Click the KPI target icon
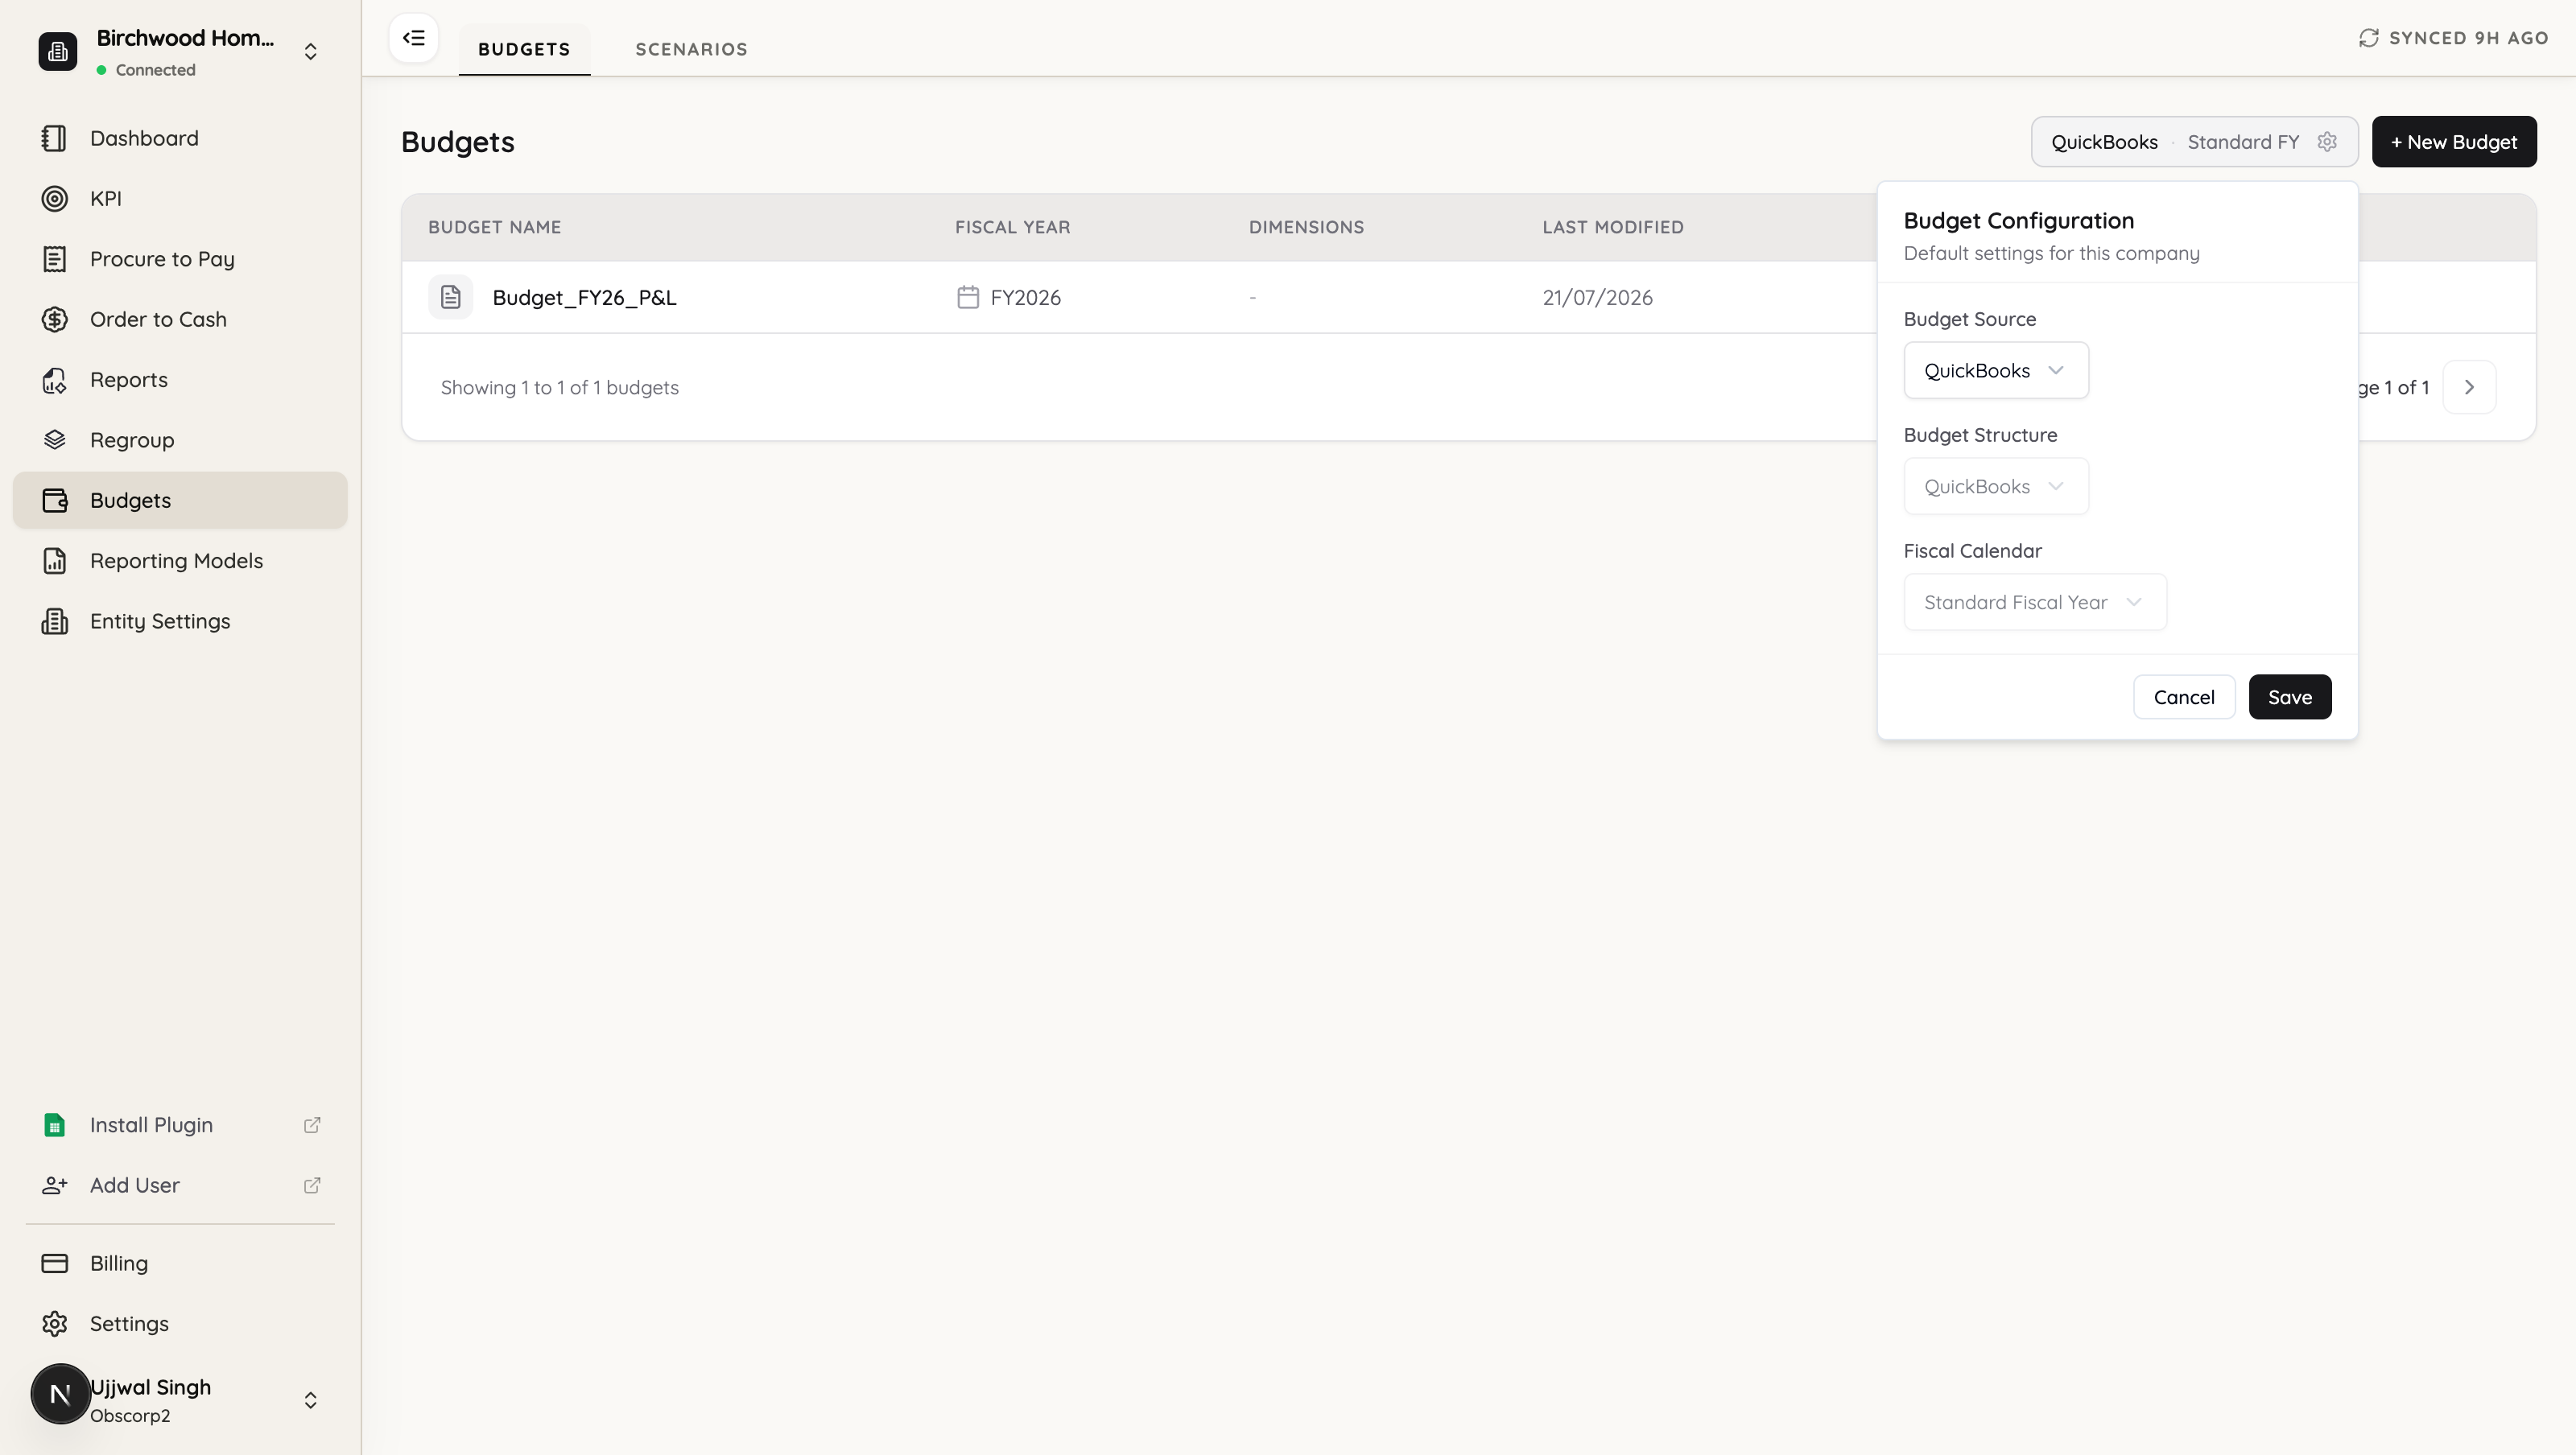The height and width of the screenshot is (1455, 2576). click(55, 198)
